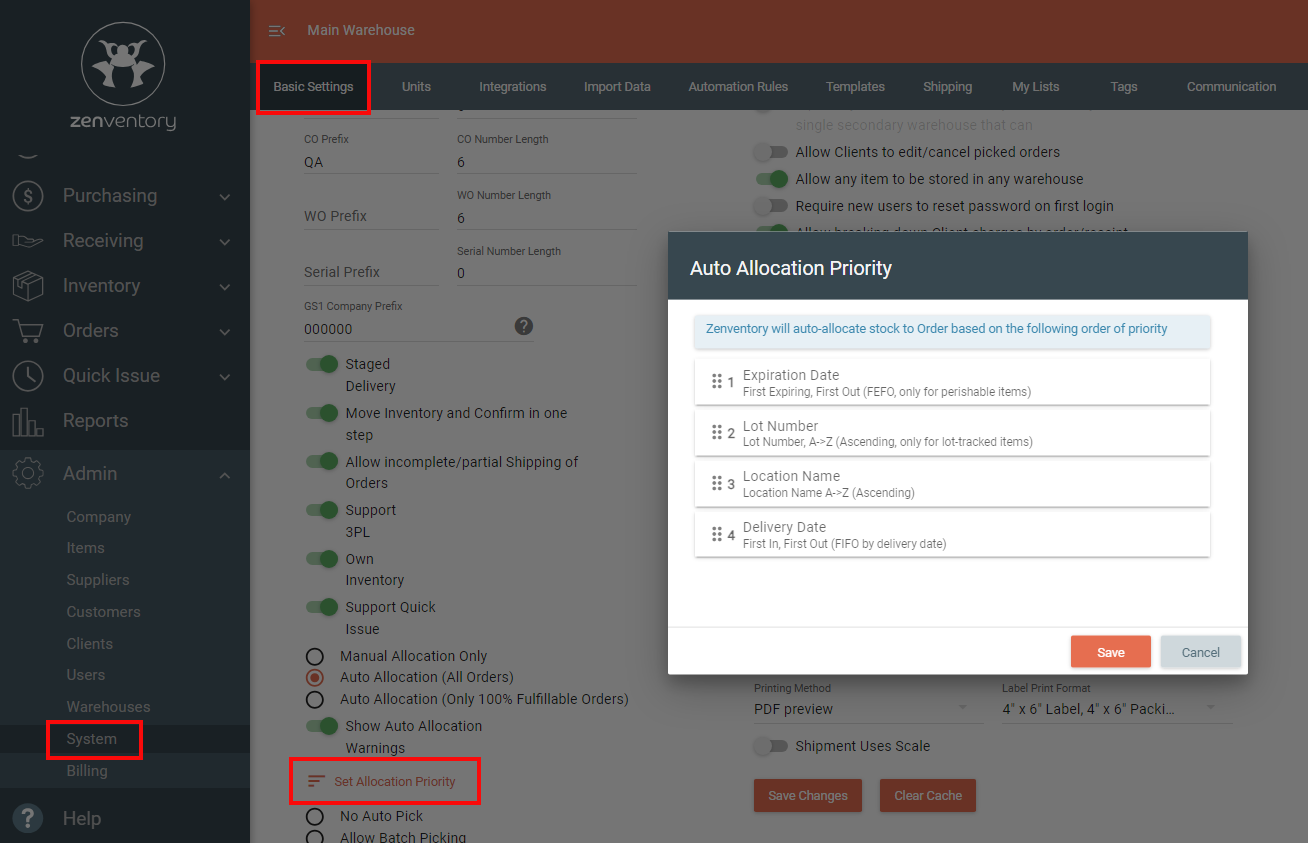Image resolution: width=1308 pixels, height=843 pixels.
Task: Click the GS1 Company Prefix help icon
Action: point(523,325)
